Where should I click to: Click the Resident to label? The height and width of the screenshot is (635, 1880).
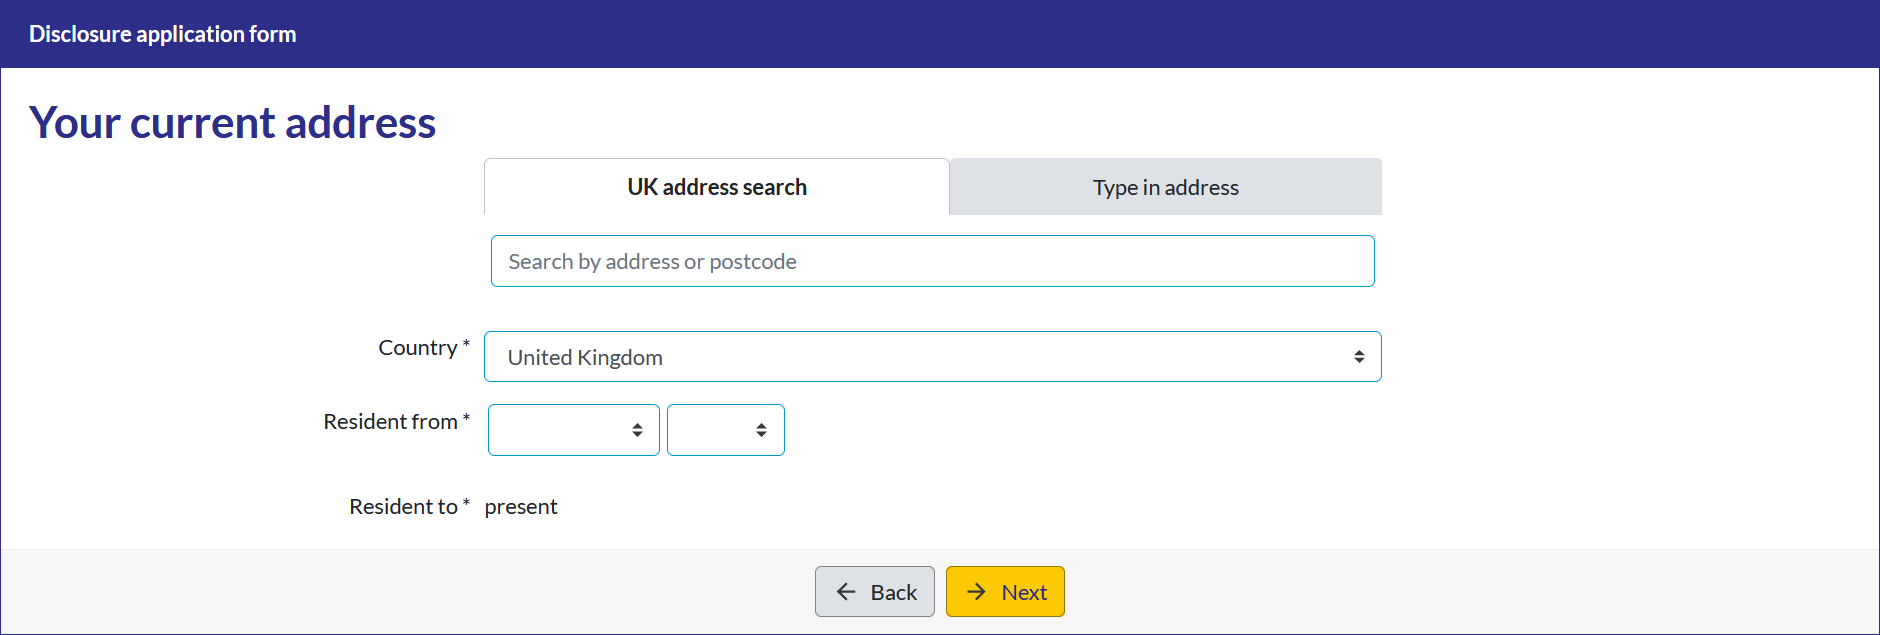(x=410, y=506)
